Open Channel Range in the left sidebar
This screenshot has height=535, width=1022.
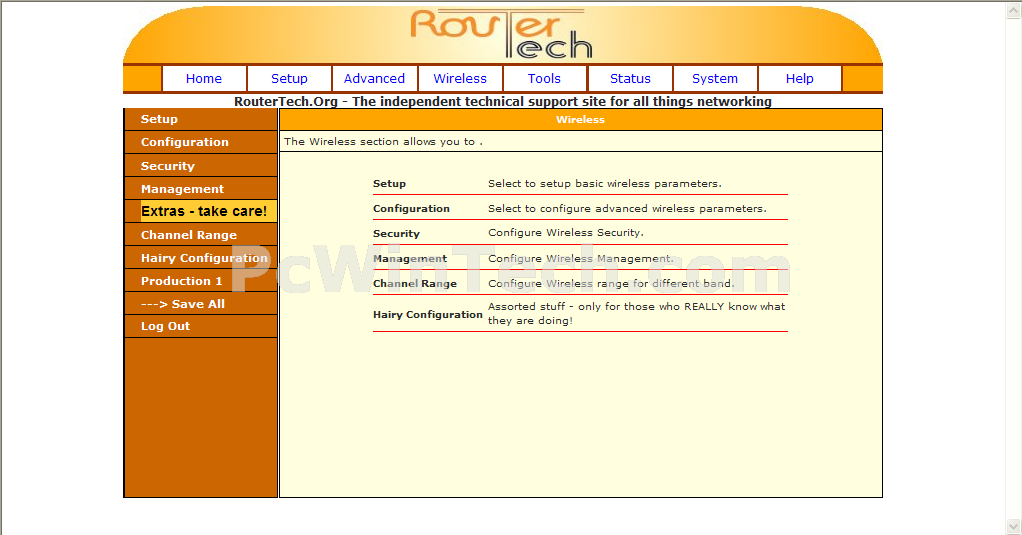[201, 235]
